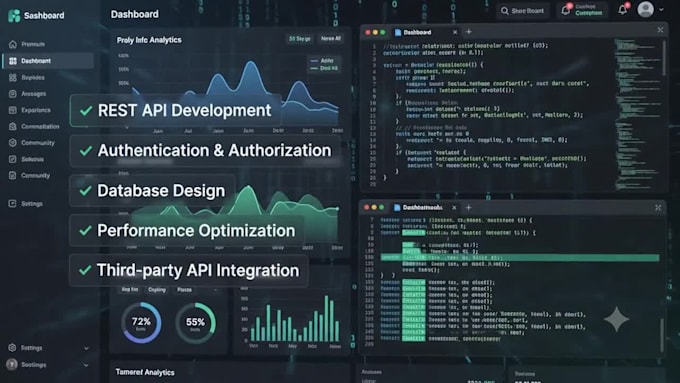Click the checkmark for Third-party API Integration
Viewport: 680px width, 383px height.
[x=85, y=270]
